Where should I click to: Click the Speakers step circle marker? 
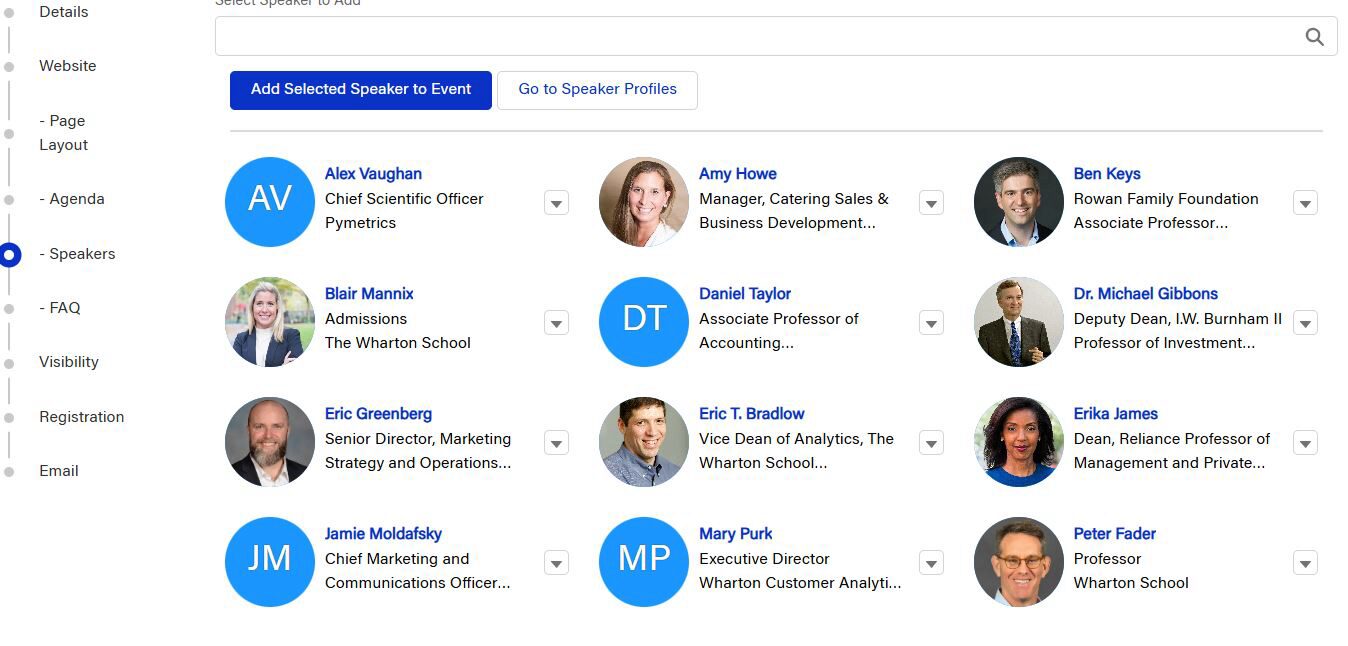coord(9,255)
